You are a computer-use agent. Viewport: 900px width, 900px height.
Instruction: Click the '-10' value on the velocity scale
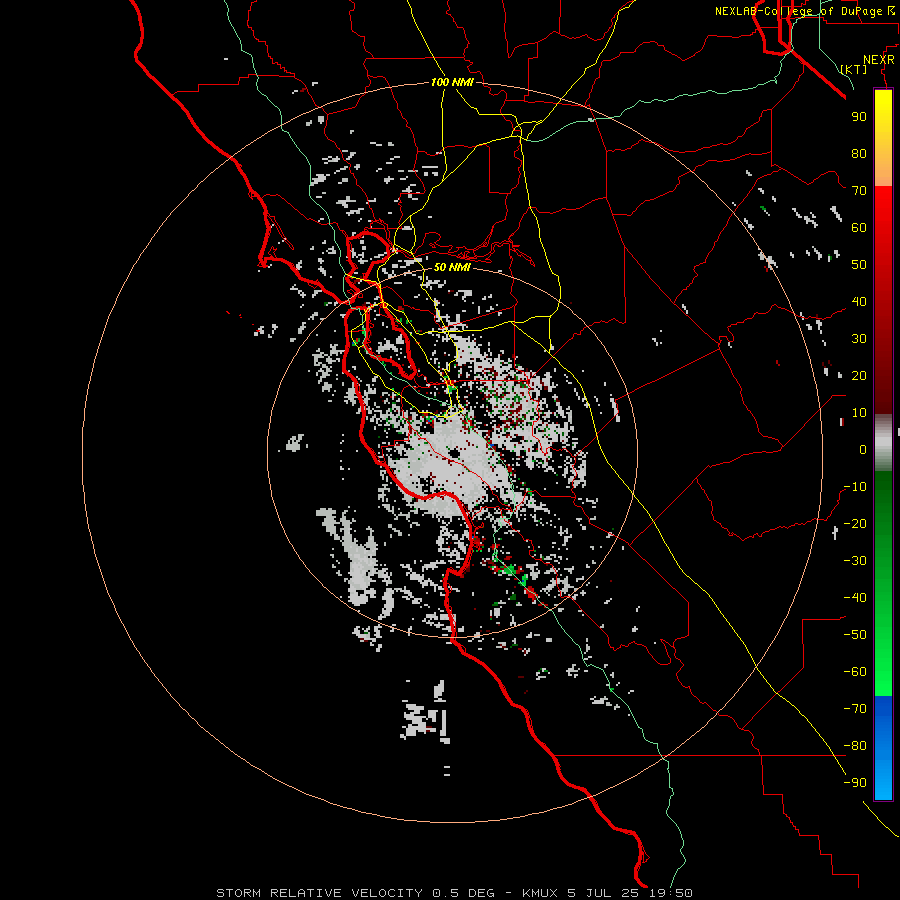click(855, 487)
